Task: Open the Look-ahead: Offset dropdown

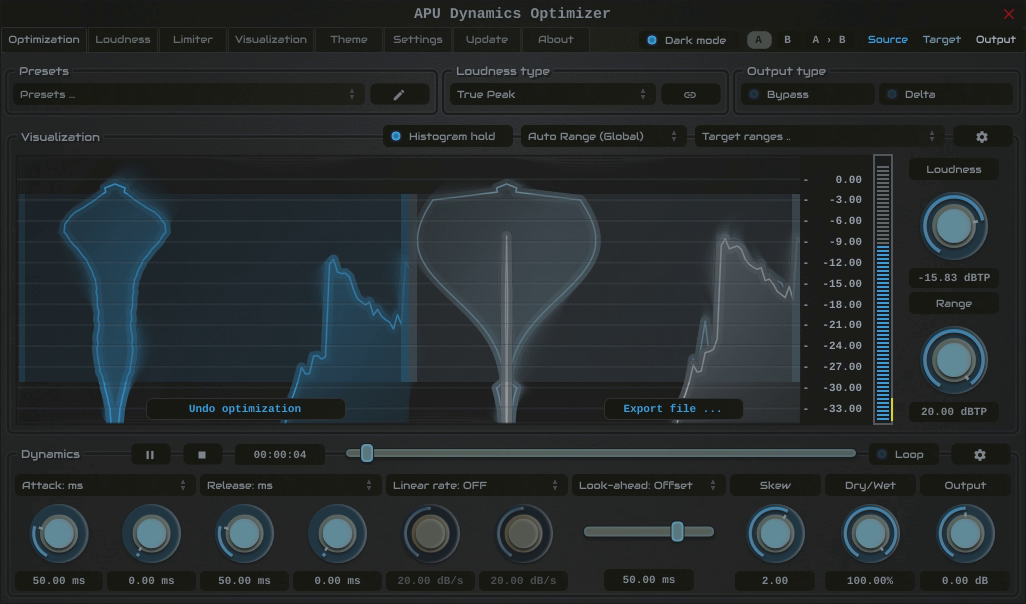Action: click(x=648, y=486)
